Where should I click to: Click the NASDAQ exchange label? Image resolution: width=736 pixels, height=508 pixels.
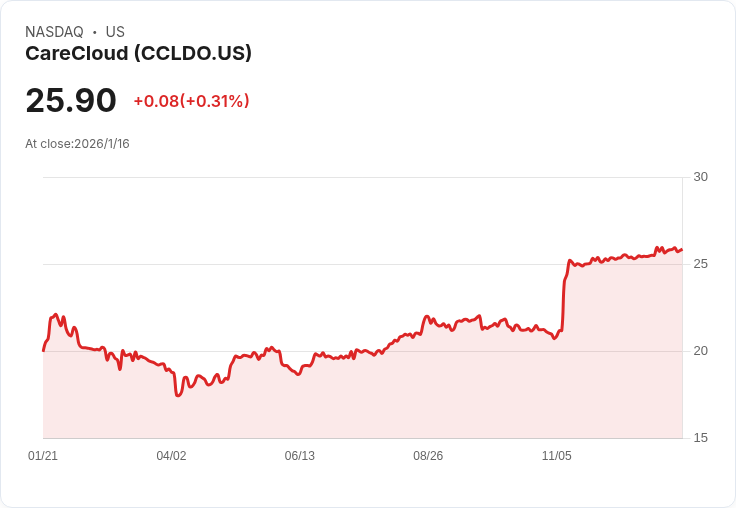54,32
